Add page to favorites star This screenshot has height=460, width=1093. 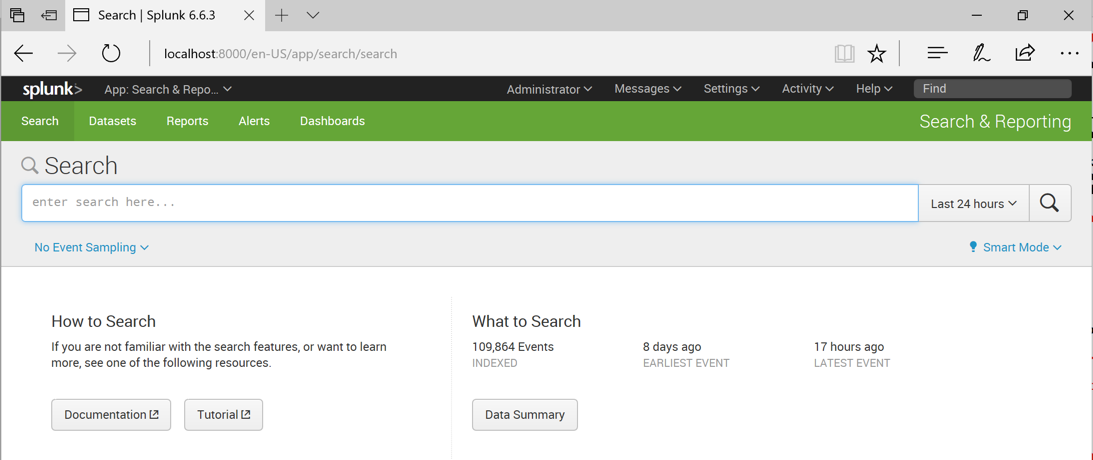[x=877, y=54]
